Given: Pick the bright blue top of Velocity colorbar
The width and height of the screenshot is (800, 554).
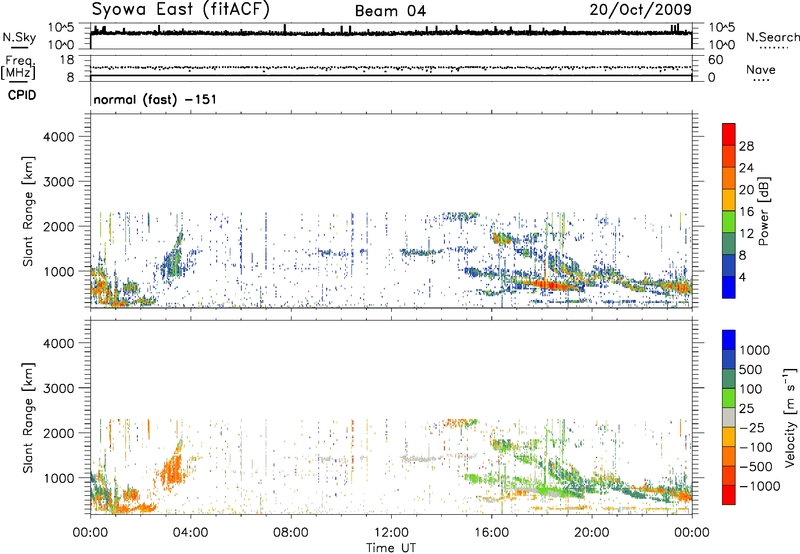Looking at the screenshot, I should [x=729, y=340].
